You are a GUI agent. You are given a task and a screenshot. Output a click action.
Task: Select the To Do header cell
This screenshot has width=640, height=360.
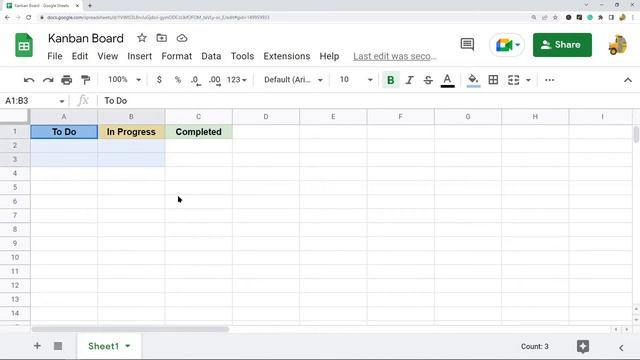tap(64, 132)
